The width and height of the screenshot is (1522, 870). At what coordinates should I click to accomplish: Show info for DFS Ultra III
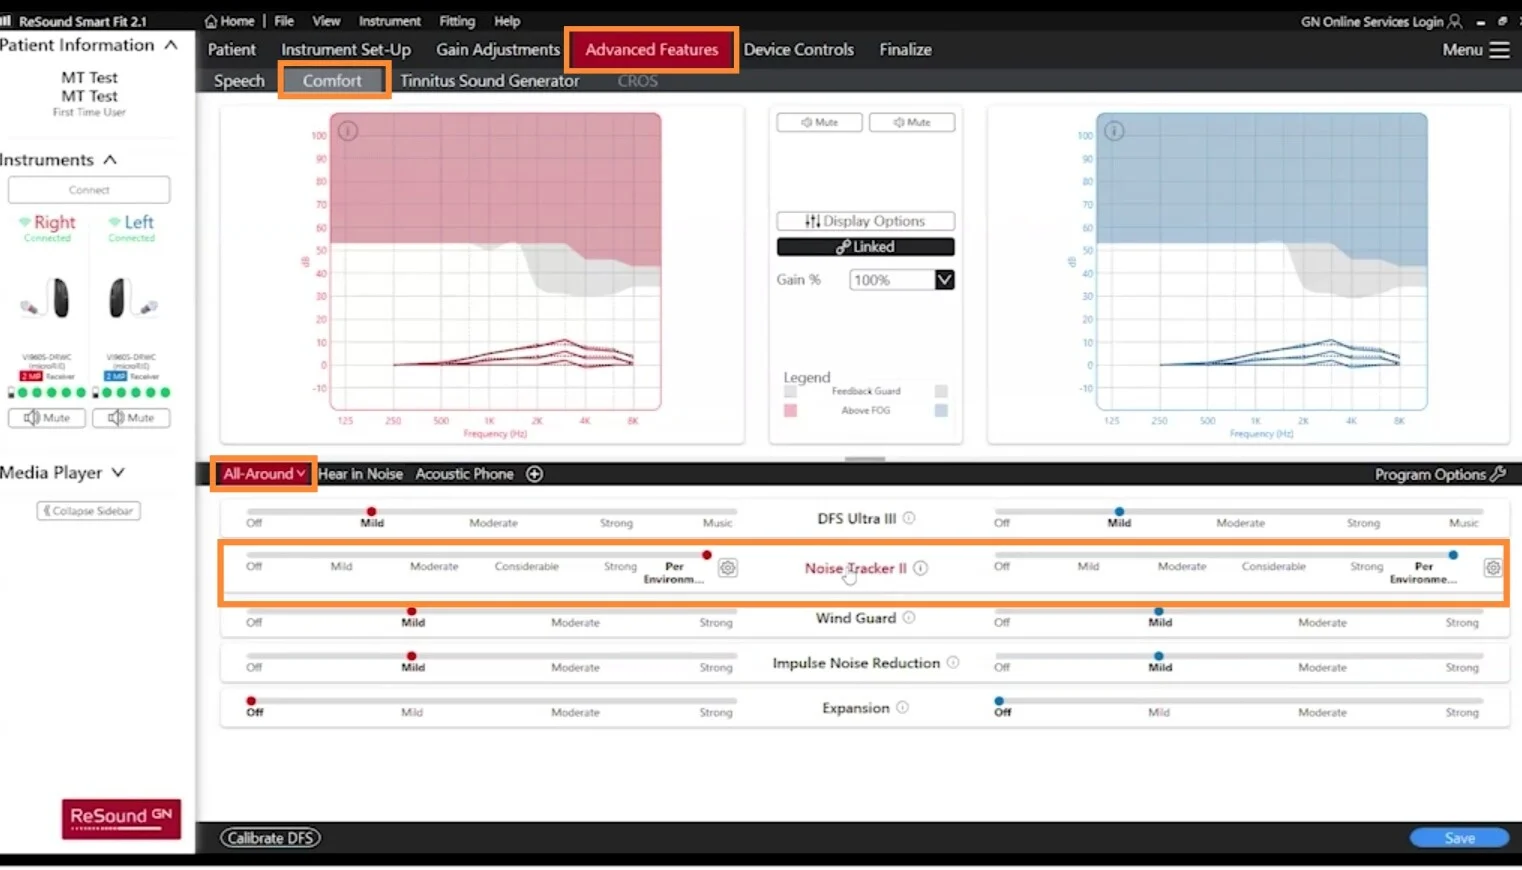point(909,518)
